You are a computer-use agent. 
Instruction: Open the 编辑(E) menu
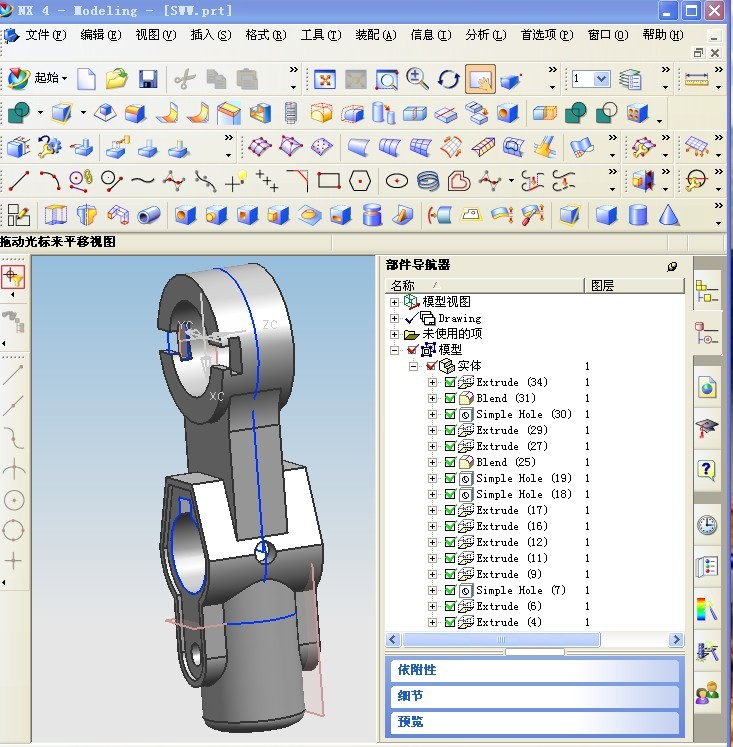pyautogui.click(x=100, y=35)
